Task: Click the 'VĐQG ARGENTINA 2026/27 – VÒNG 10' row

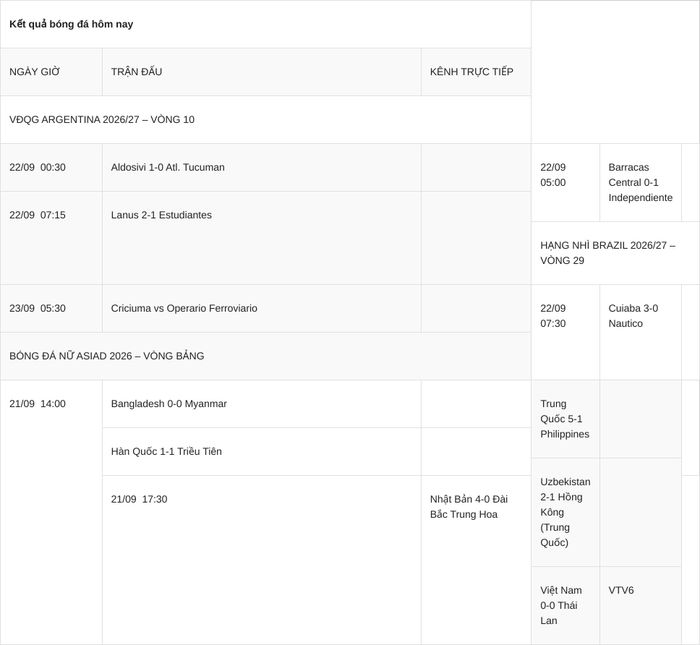Action: tap(266, 120)
